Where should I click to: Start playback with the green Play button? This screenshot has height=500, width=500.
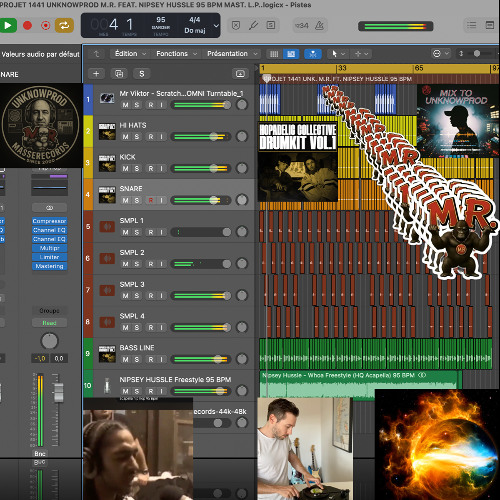tap(8, 25)
